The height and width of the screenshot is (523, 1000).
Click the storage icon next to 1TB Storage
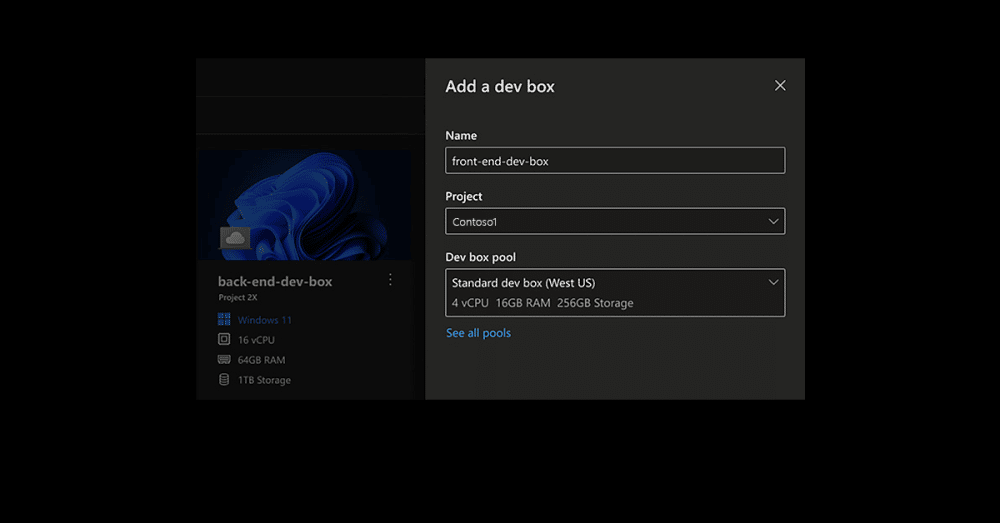click(x=224, y=379)
